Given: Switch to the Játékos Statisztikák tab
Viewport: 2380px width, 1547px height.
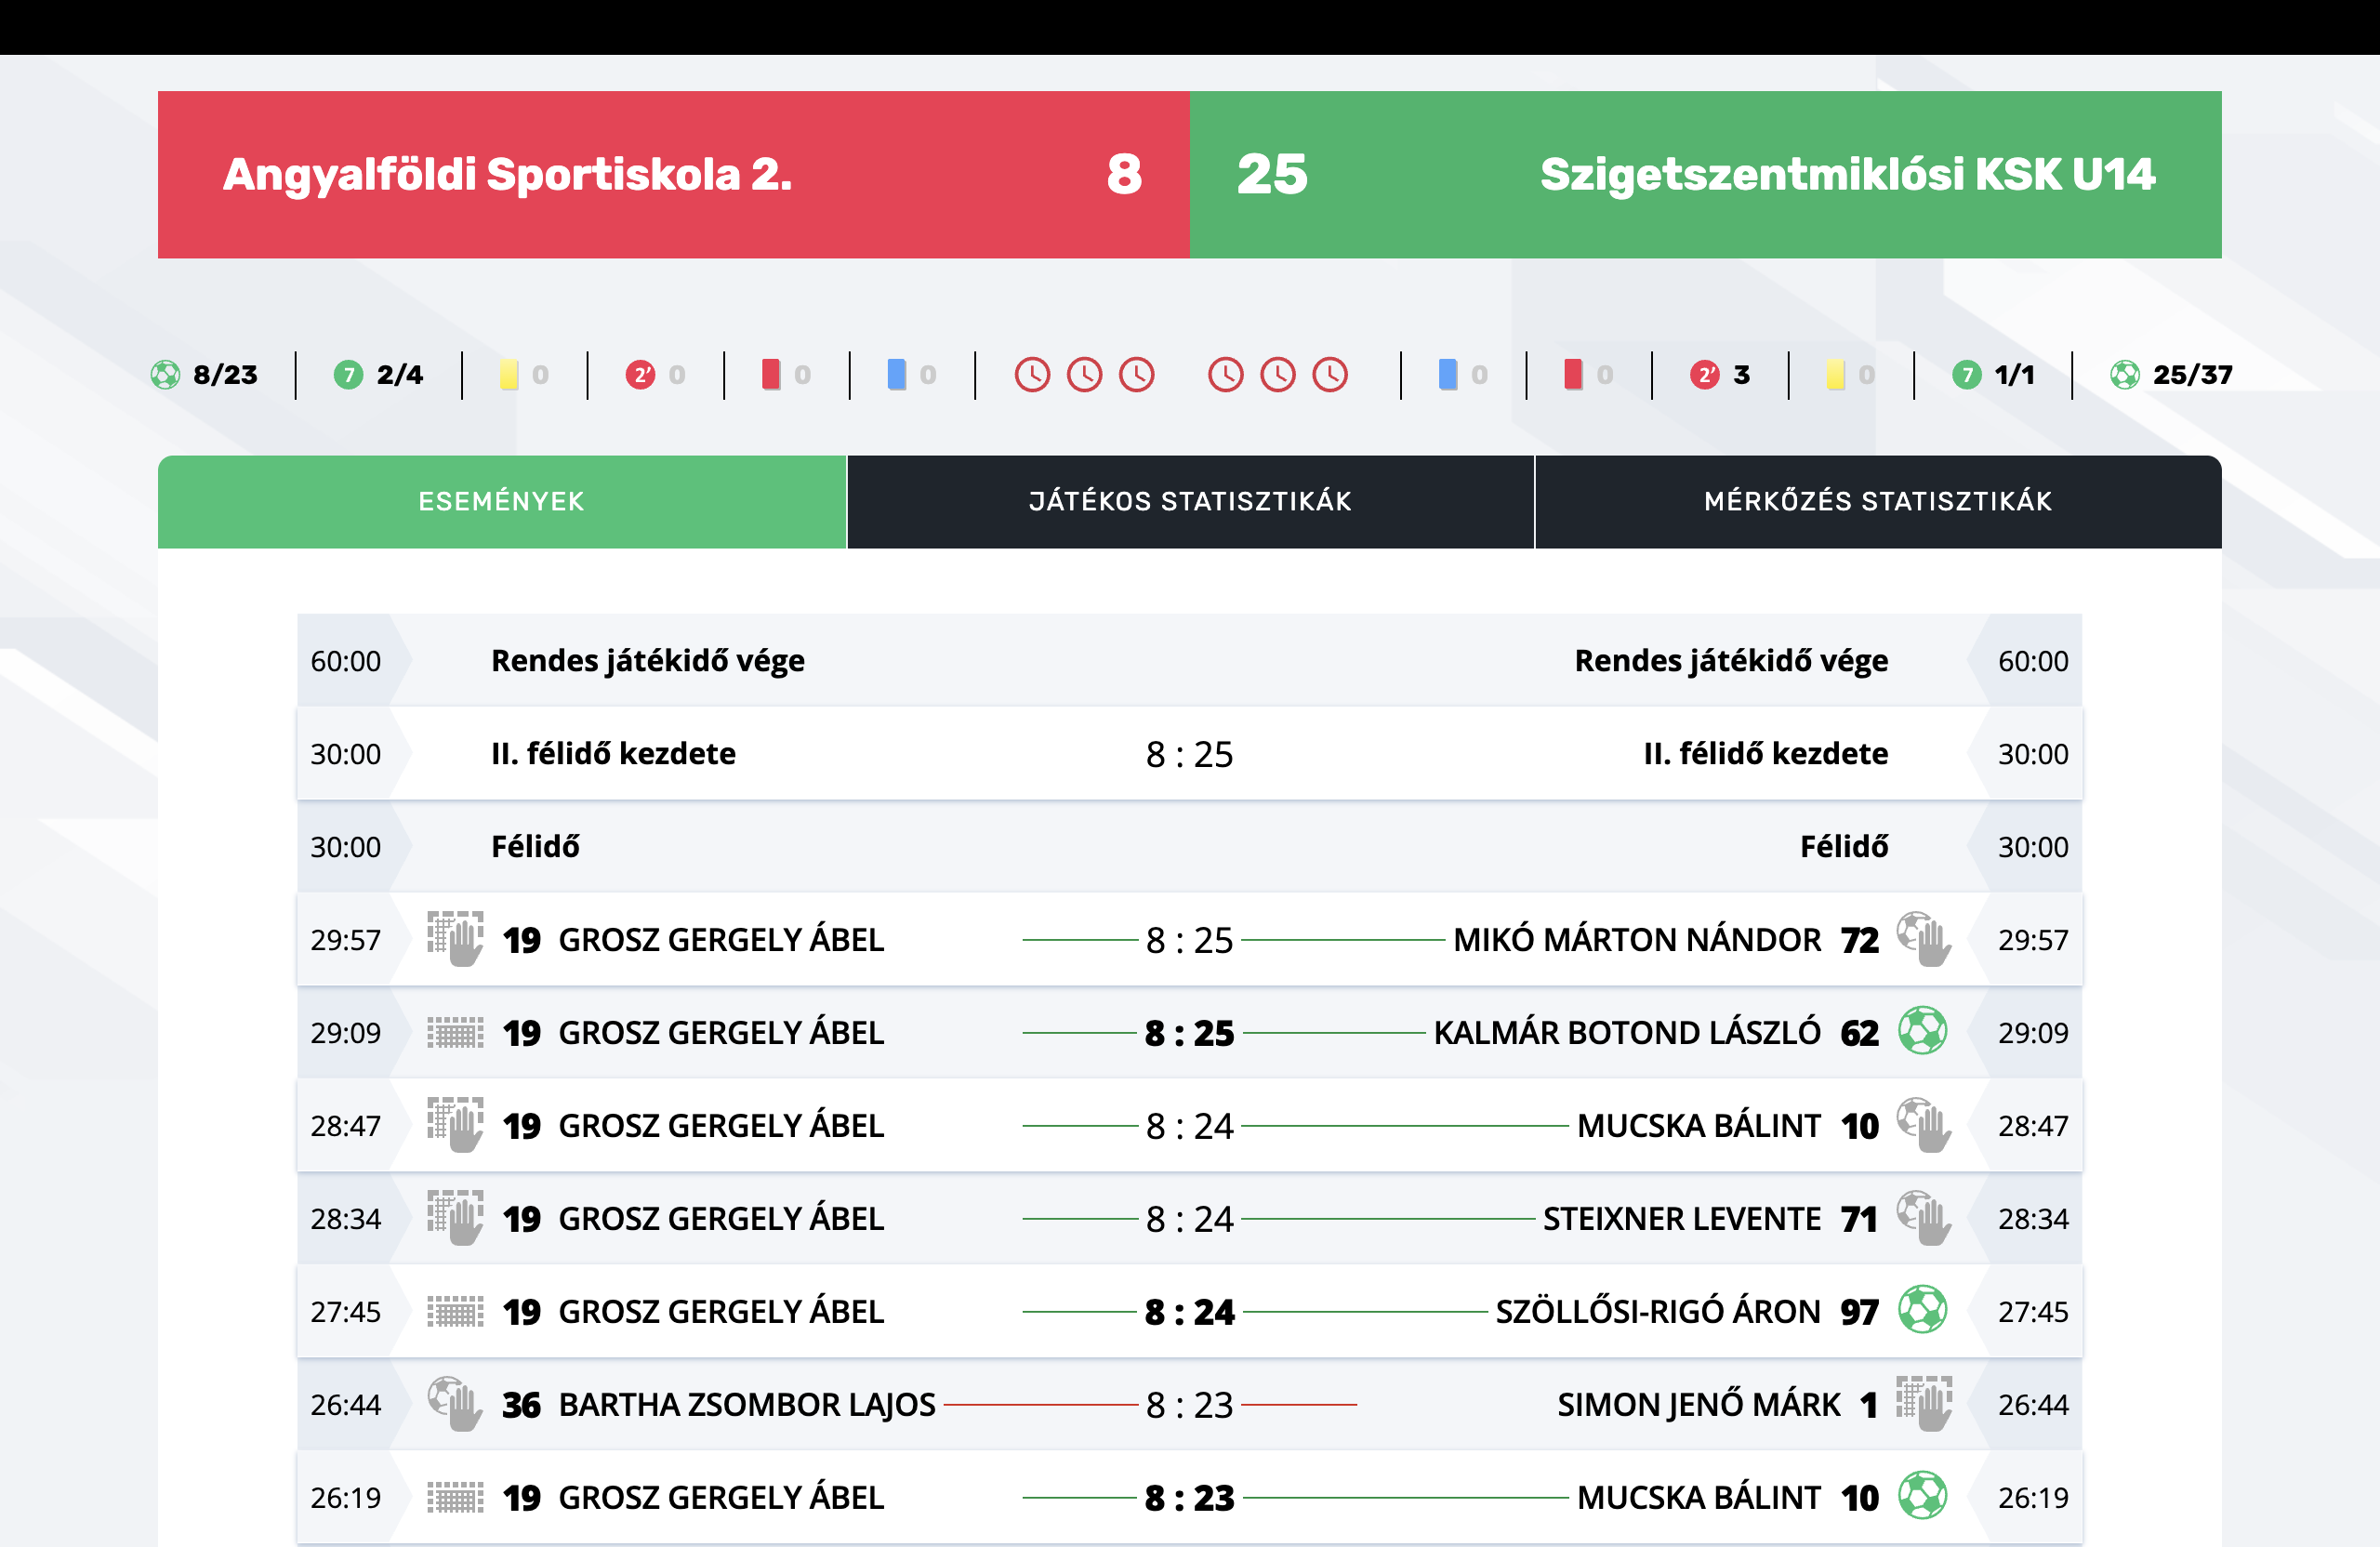Looking at the screenshot, I should click(1190, 501).
